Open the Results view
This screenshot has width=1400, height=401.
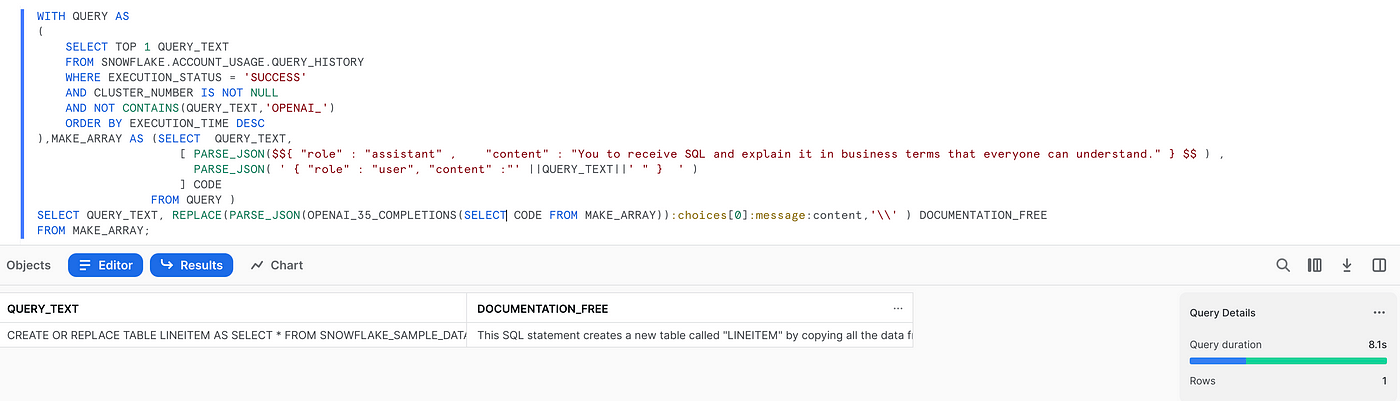click(x=192, y=265)
